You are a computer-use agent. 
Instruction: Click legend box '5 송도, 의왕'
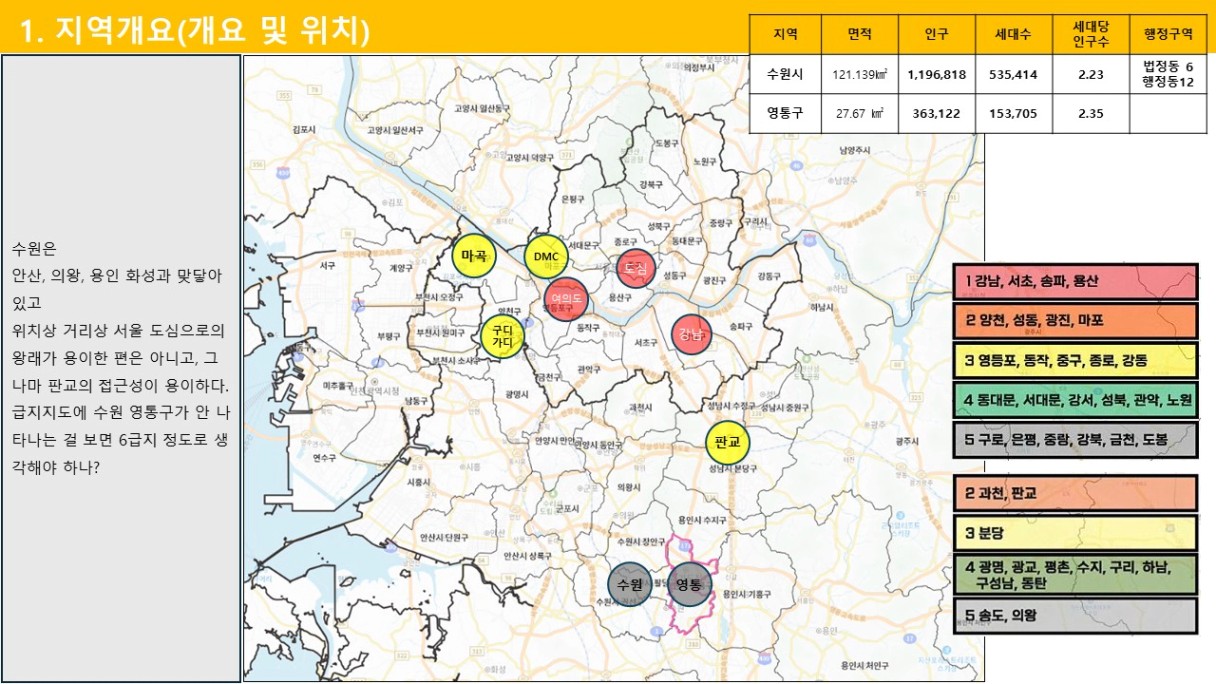[1075, 615]
